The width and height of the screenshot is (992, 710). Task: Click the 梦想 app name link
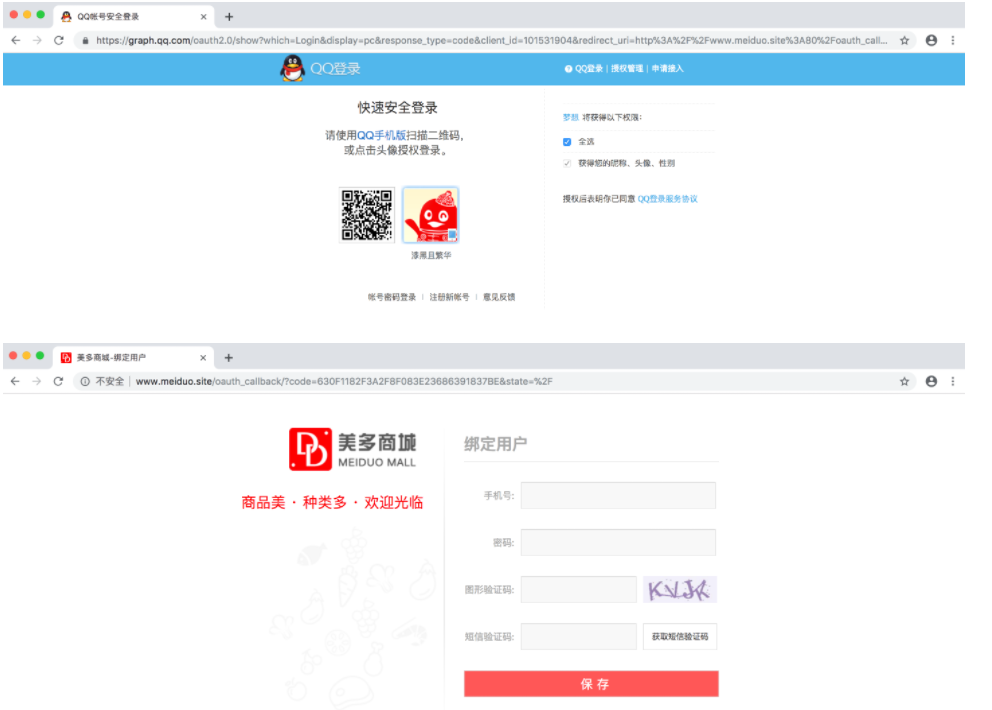coord(571,117)
